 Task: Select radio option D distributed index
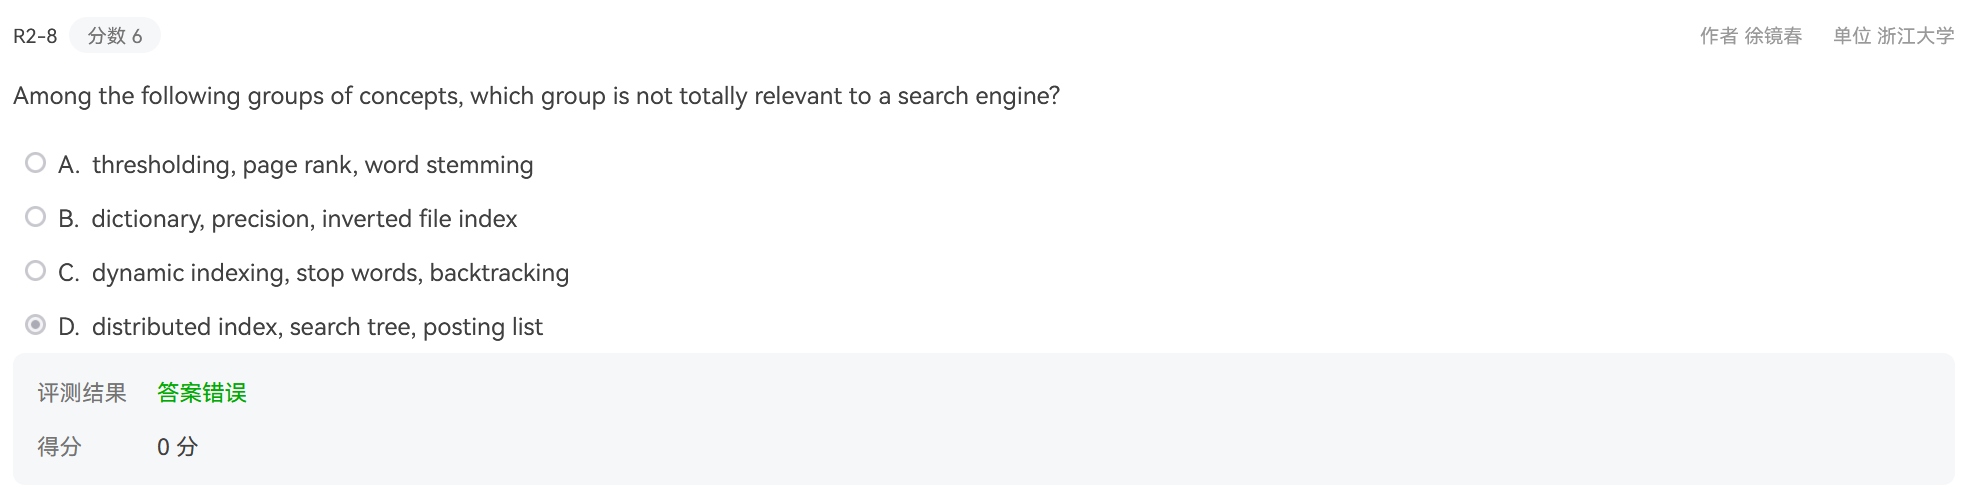pyautogui.click(x=36, y=325)
